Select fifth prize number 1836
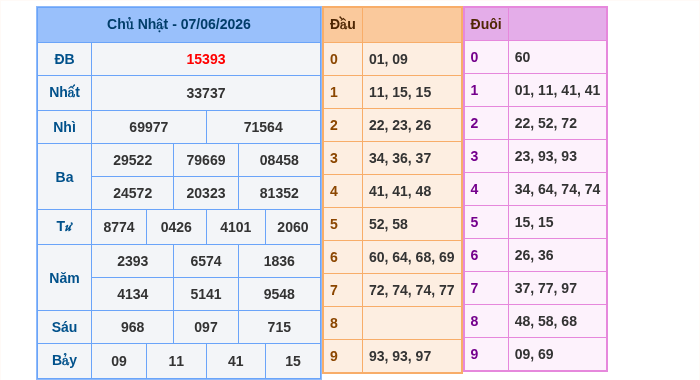Viewport: 700px width, 380px height. [x=279, y=261]
